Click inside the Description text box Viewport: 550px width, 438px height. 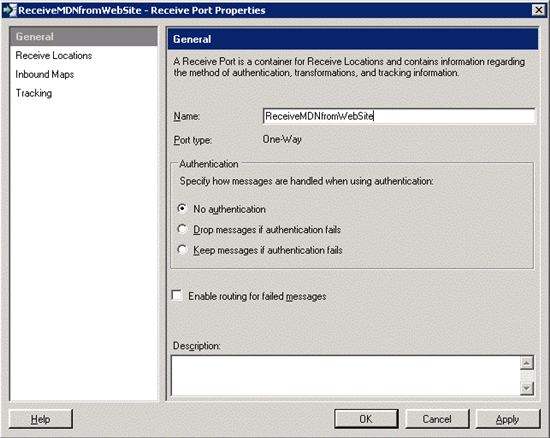click(346, 376)
